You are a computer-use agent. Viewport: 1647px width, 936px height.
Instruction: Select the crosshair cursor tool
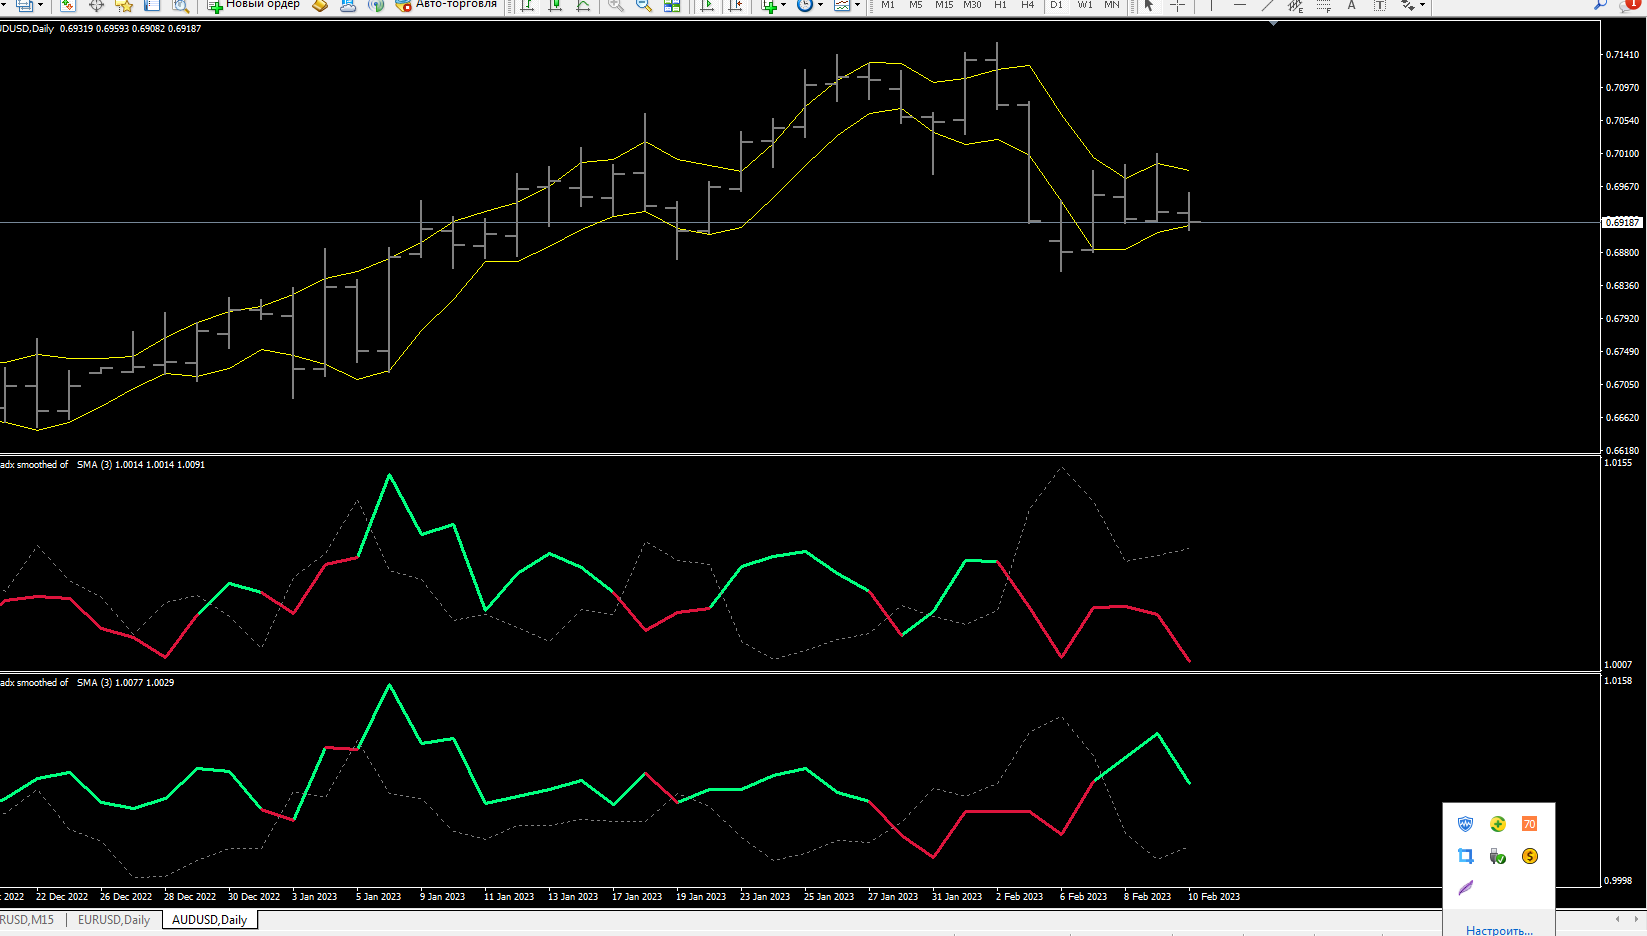1177,5
